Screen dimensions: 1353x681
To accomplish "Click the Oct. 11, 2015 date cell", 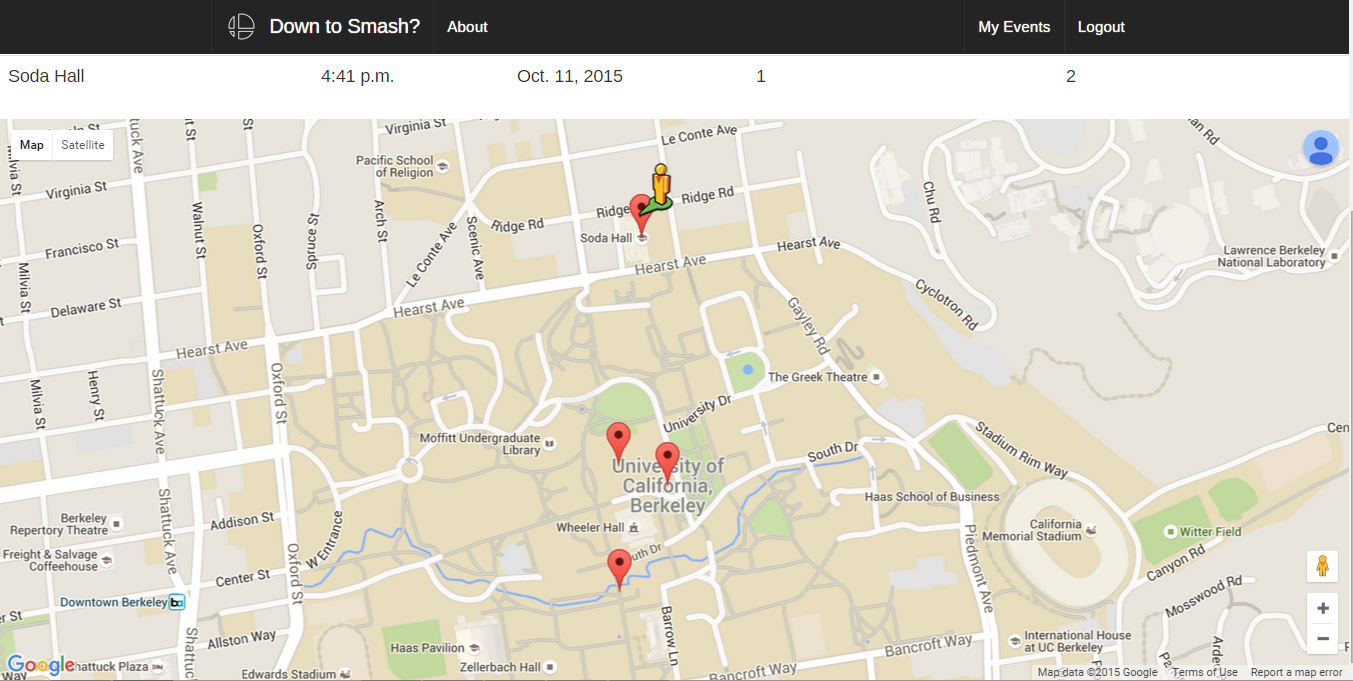I will (570, 76).
